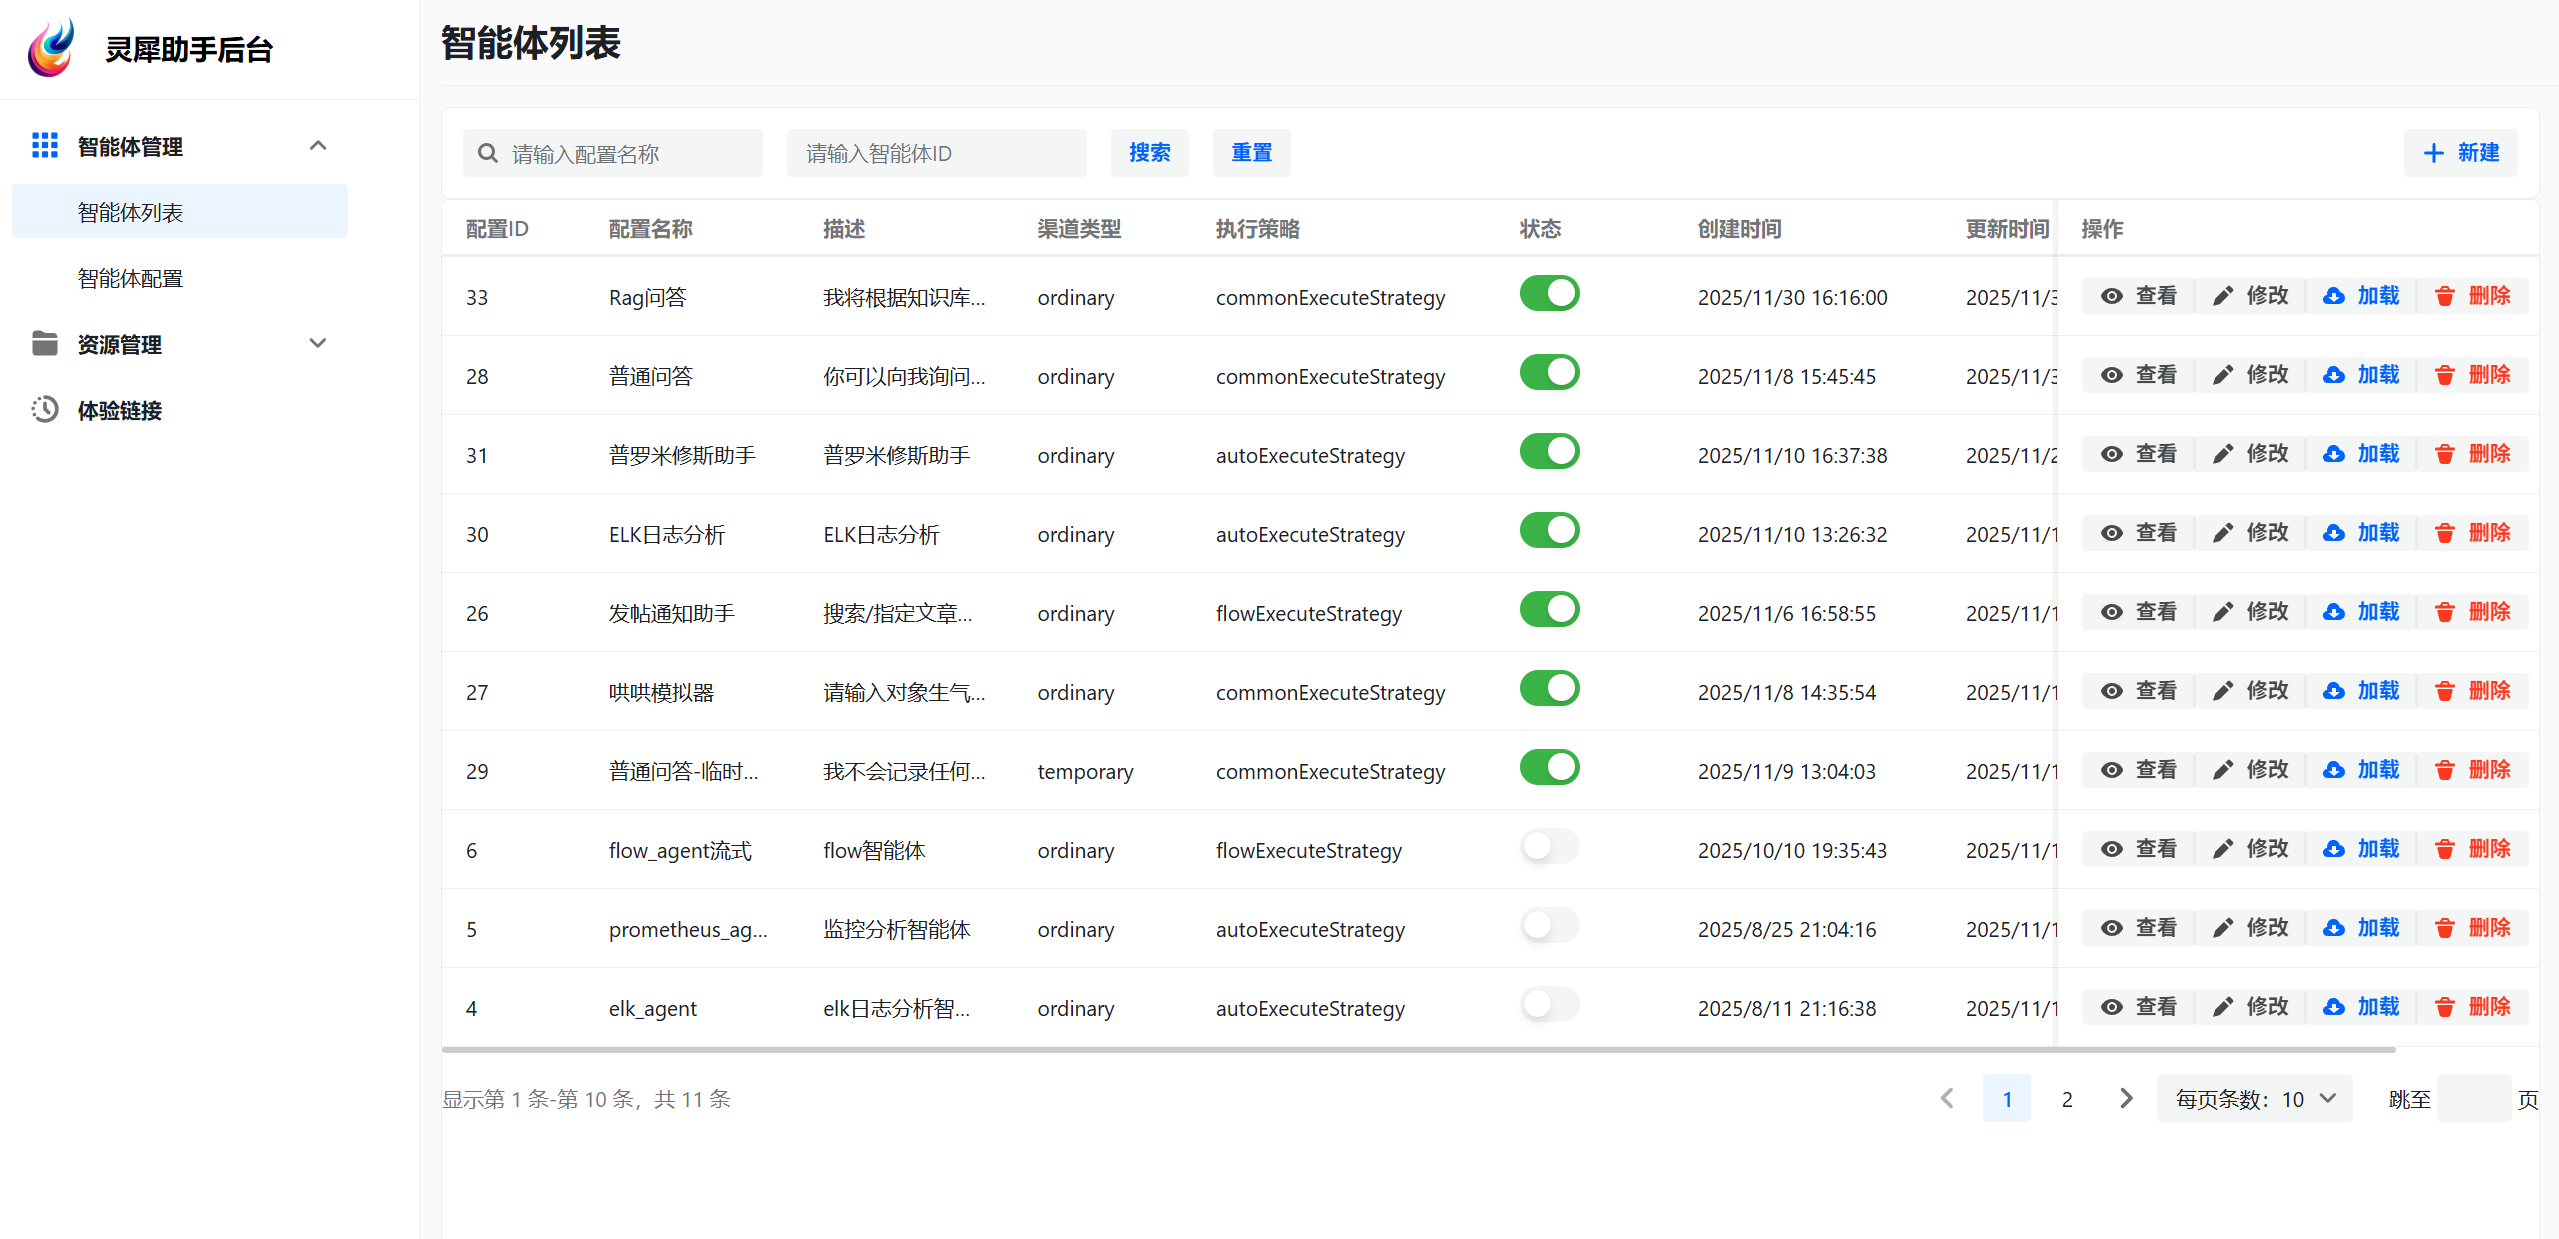
Task: Open the 每页条数 page size dropdown
Action: point(2254,1099)
